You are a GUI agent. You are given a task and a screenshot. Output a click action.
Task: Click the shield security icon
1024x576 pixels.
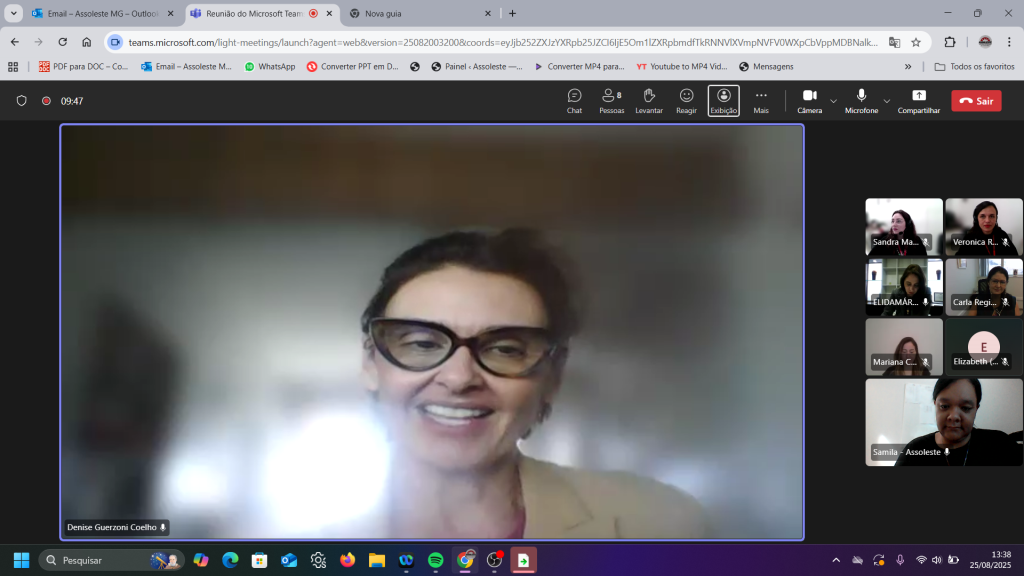(22, 101)
